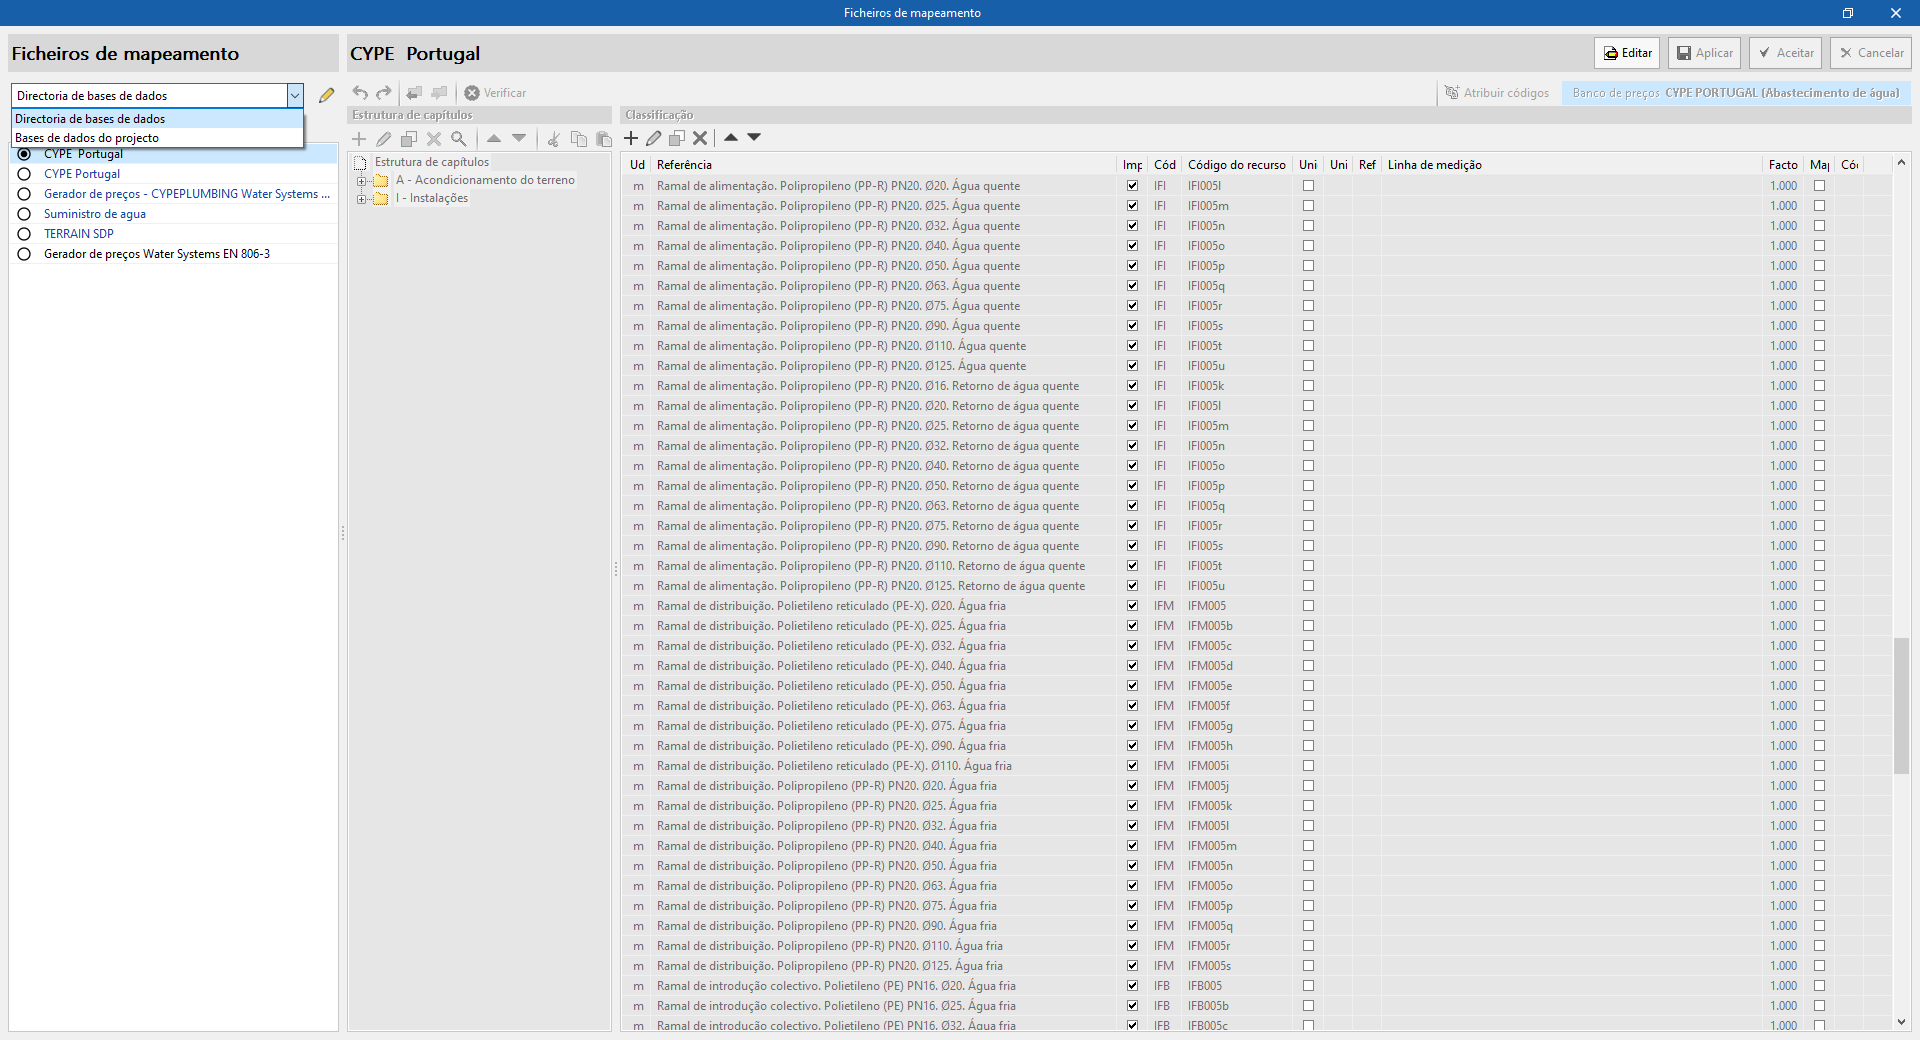Uncheck the Imp checkbox for code IFM005b
Screen dimensions: 1920x1040
pyautogui.click(x=1132, y=626)
